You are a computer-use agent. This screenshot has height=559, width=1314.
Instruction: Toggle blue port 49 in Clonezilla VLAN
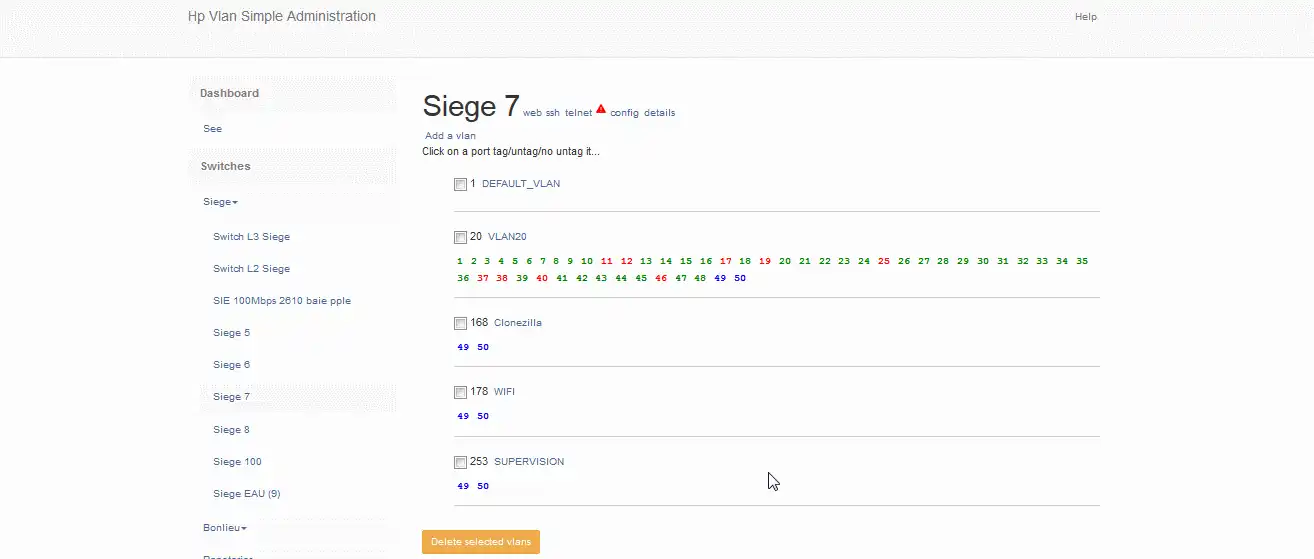pos(463,348)
